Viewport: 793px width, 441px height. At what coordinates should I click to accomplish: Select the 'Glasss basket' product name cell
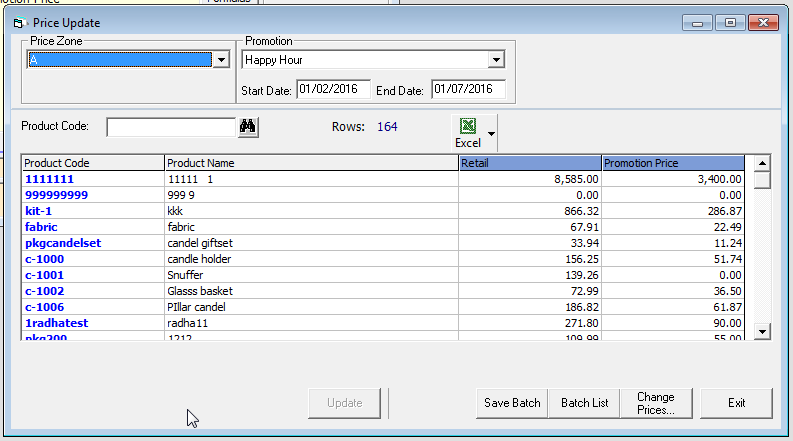point(312,291)
